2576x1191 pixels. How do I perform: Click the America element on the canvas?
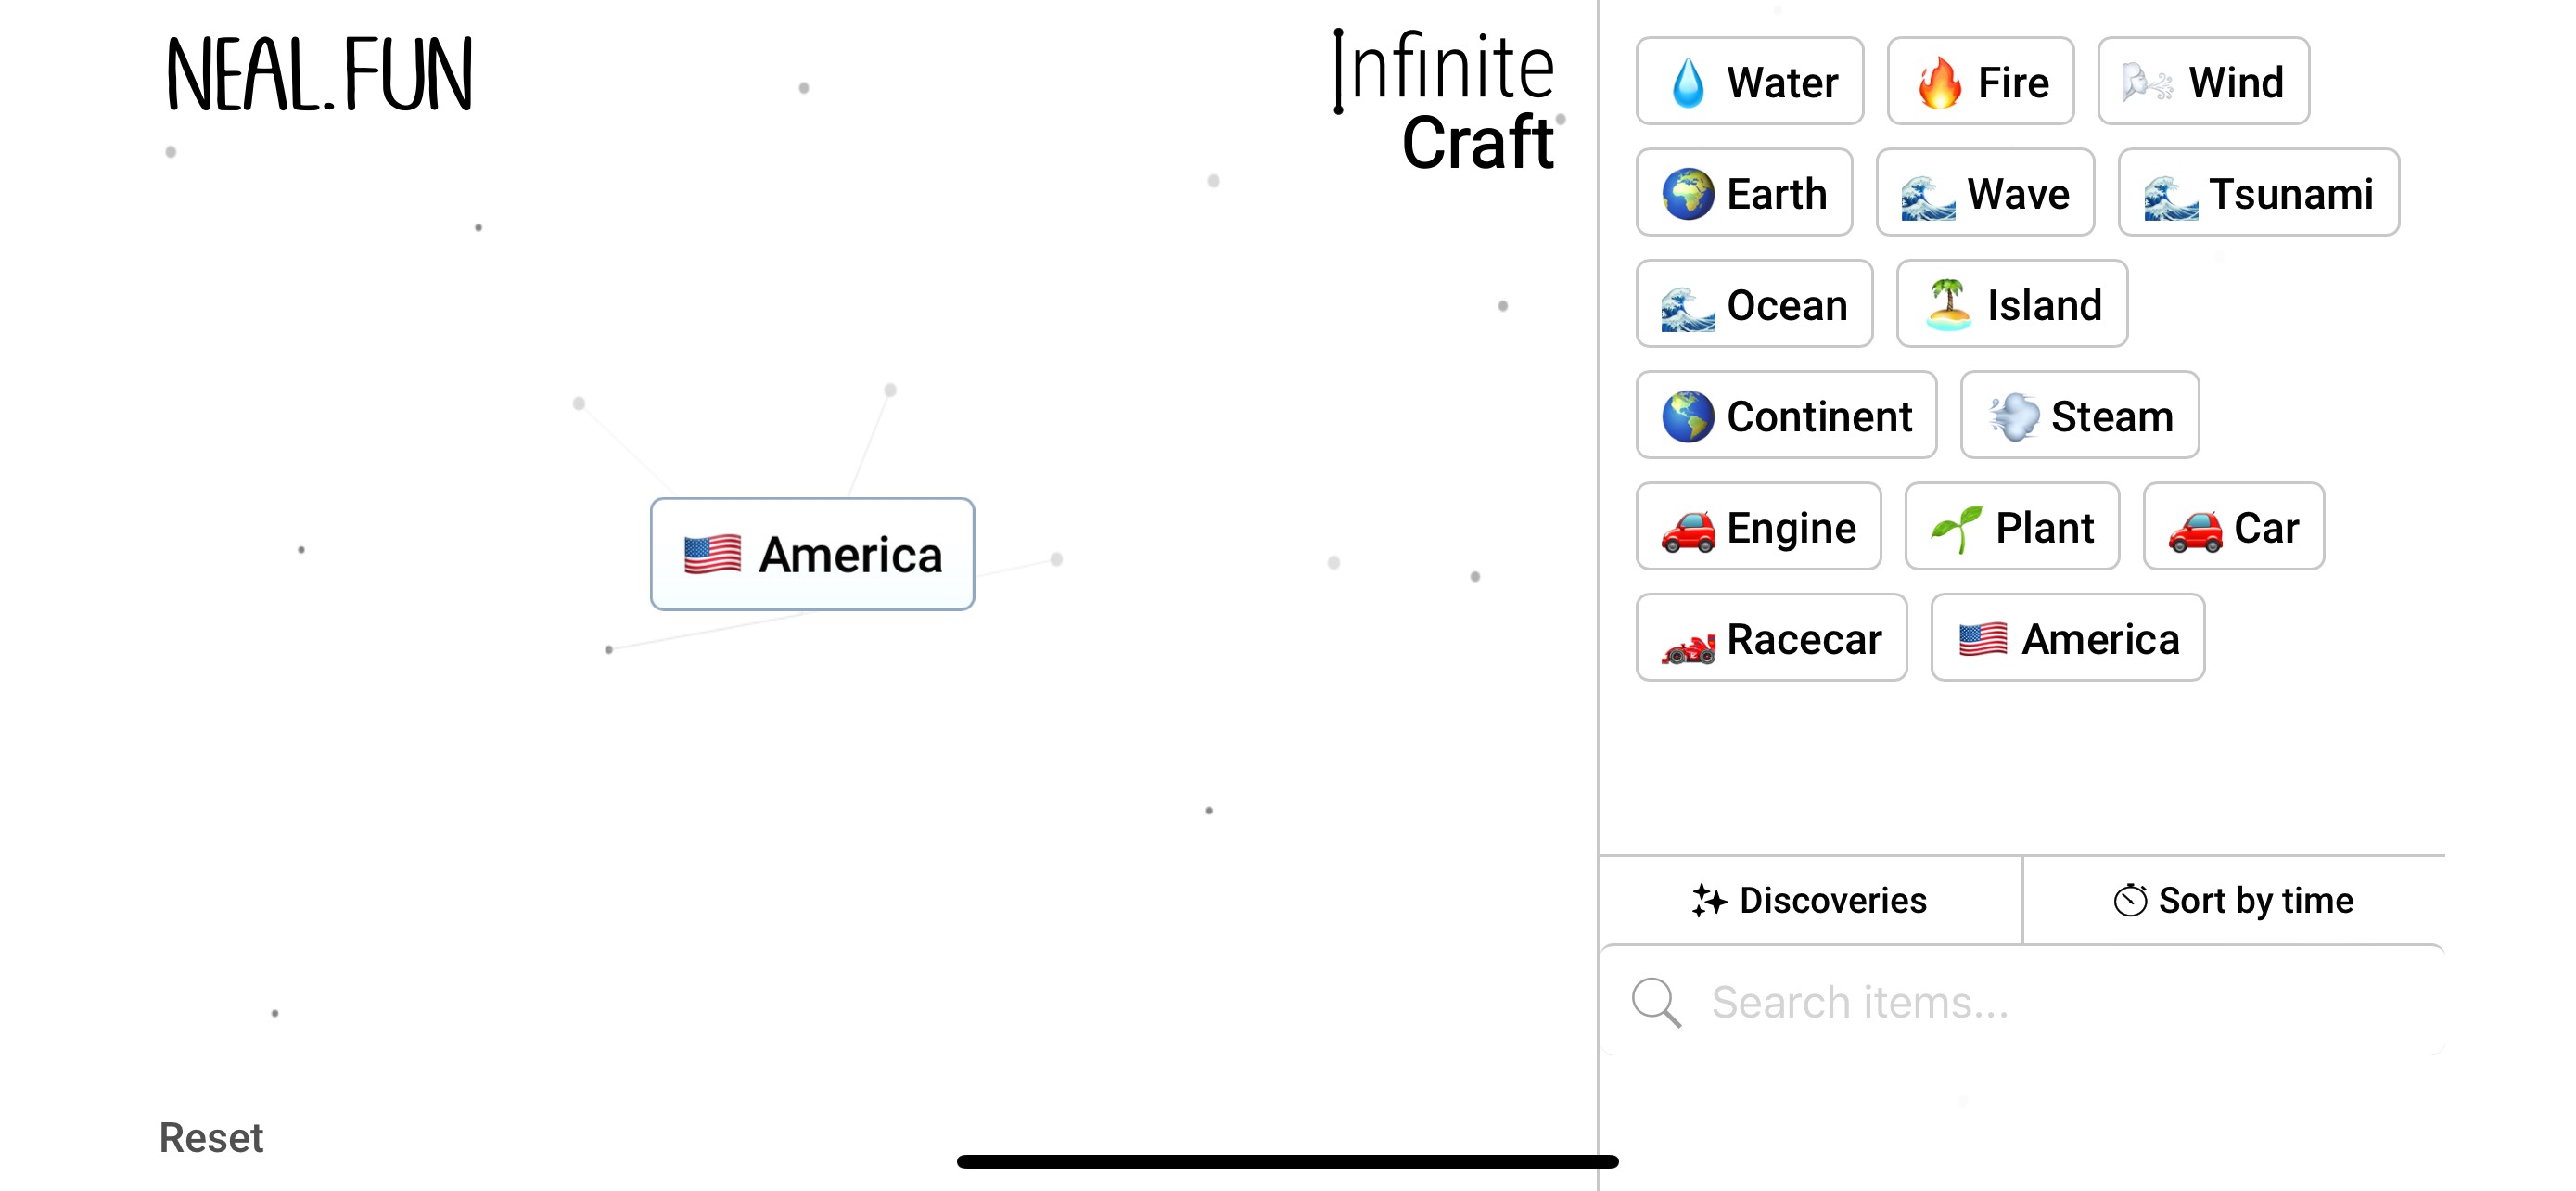point(812,555)
